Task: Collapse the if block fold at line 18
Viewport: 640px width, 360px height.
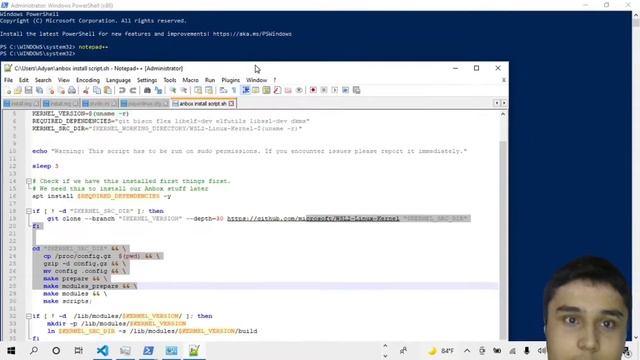Action: [29, 211]
